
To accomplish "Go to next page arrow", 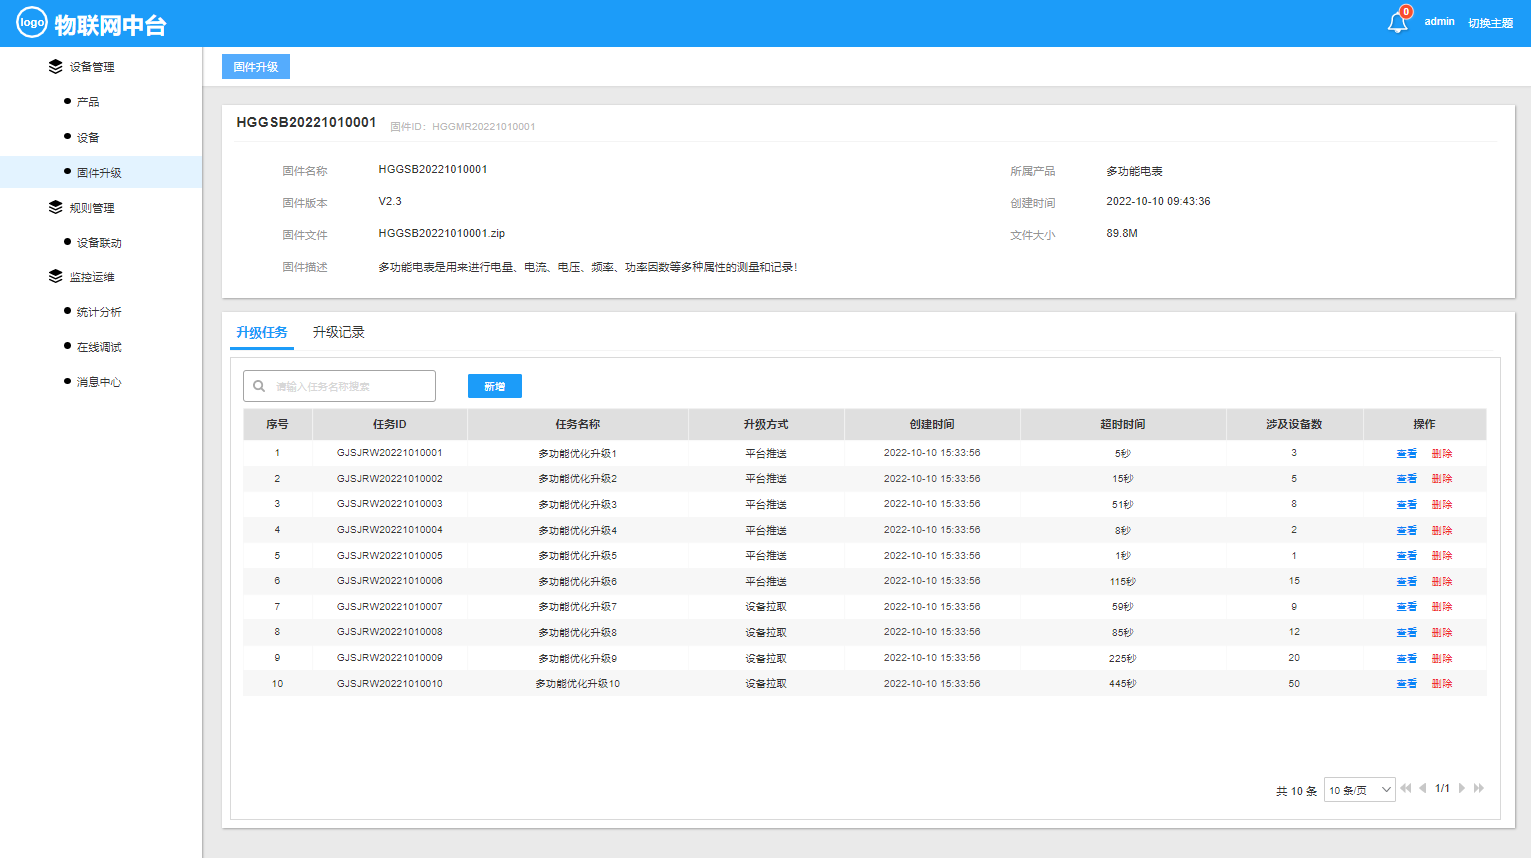I will pos(1462,789).
